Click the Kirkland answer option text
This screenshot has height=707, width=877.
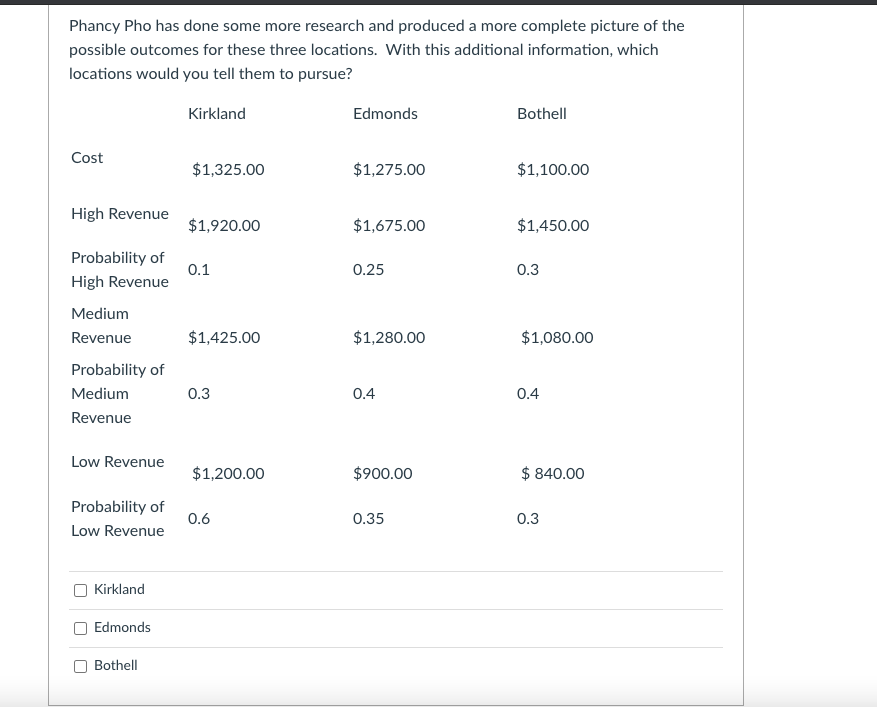coord(119,589)
